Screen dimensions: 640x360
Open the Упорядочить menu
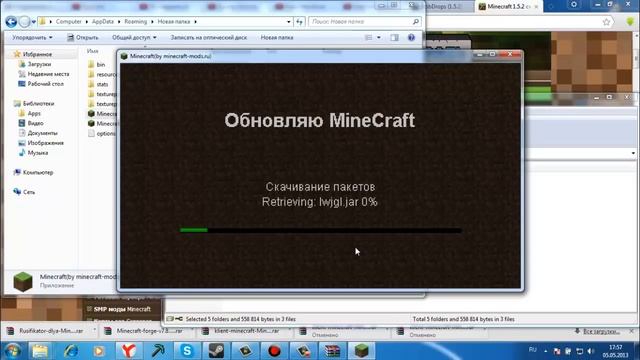coord(32,38)
